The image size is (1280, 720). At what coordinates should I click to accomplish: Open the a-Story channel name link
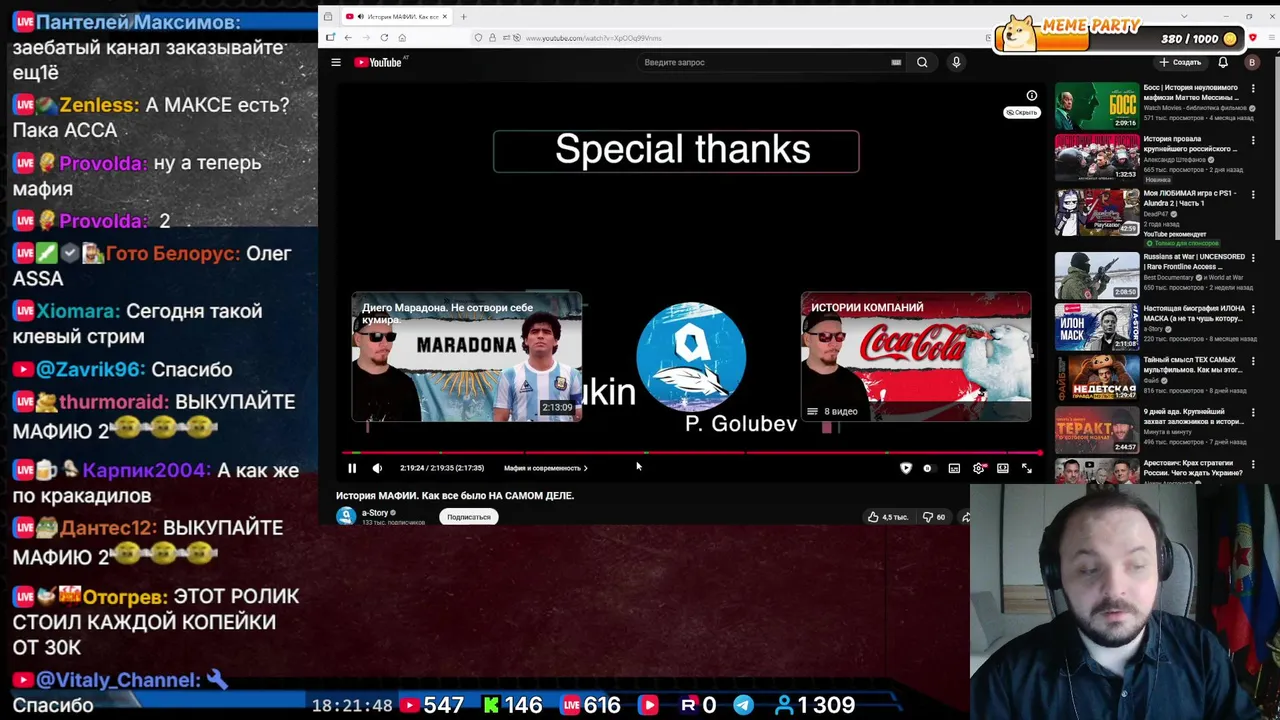point(375,513)
